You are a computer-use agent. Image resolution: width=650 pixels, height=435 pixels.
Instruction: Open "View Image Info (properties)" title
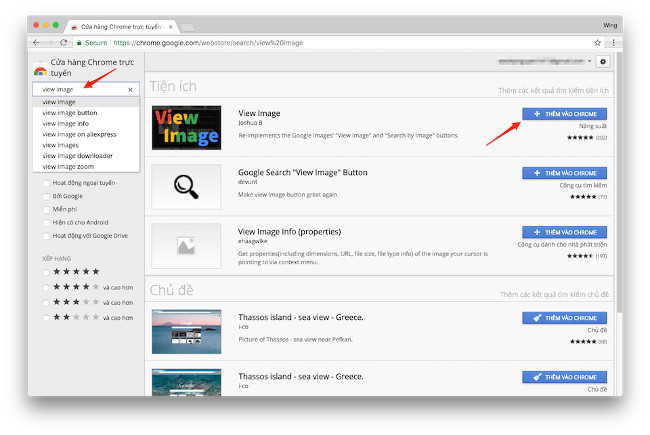click(x=289, y=232)
